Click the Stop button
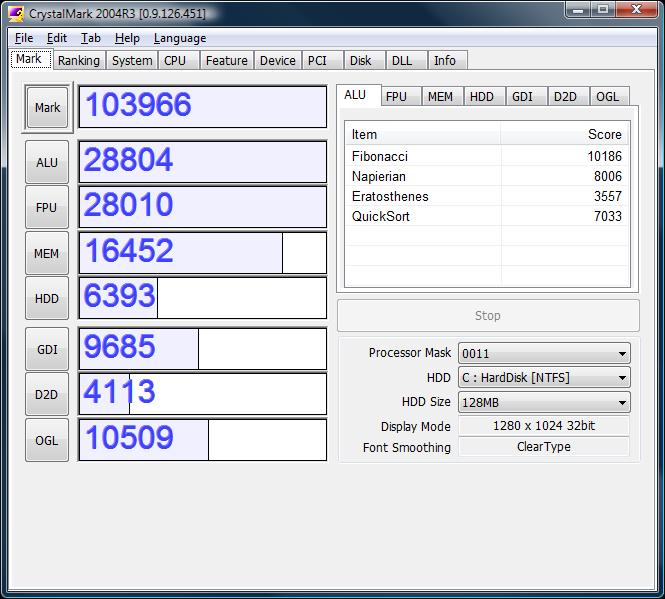 pyautogui.click(x=488, y=316)
